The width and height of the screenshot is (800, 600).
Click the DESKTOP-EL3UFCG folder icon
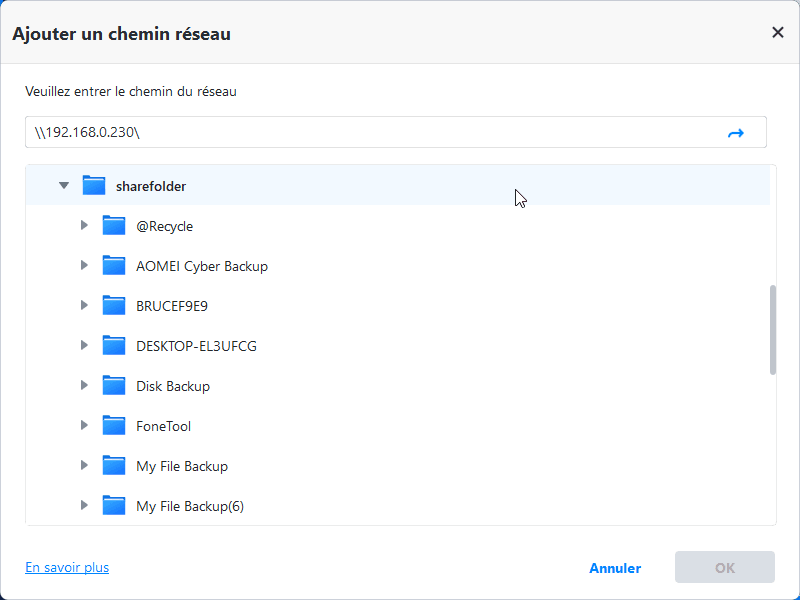(114, 346)
